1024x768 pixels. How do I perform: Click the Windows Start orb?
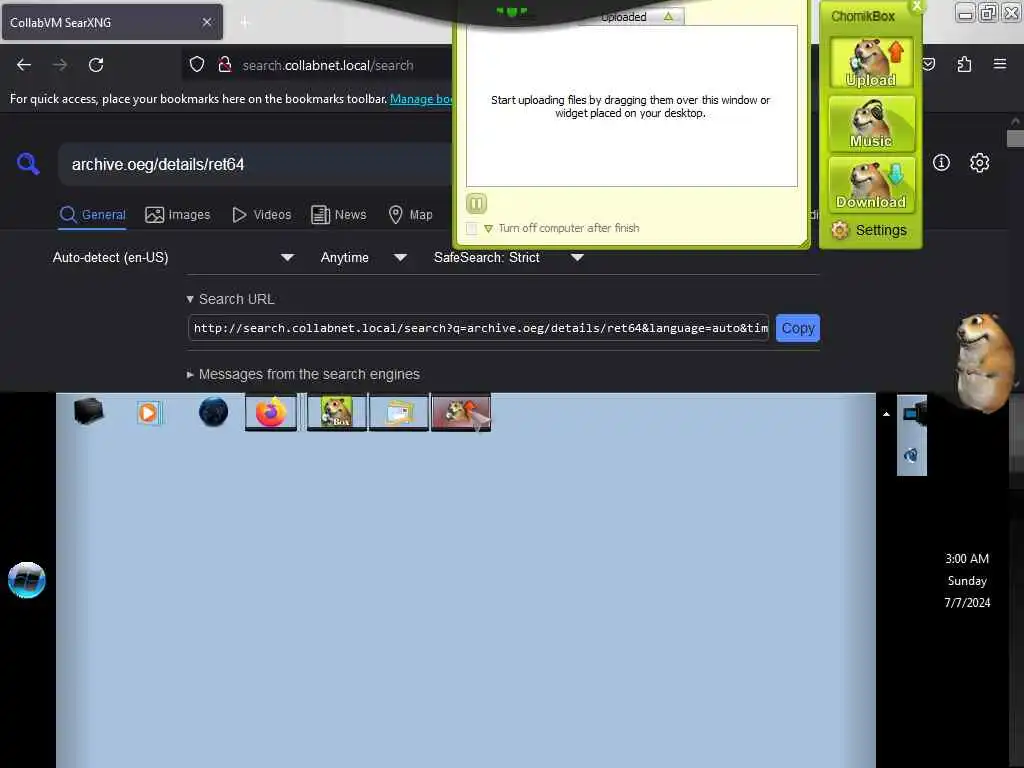tap(27, 580)
